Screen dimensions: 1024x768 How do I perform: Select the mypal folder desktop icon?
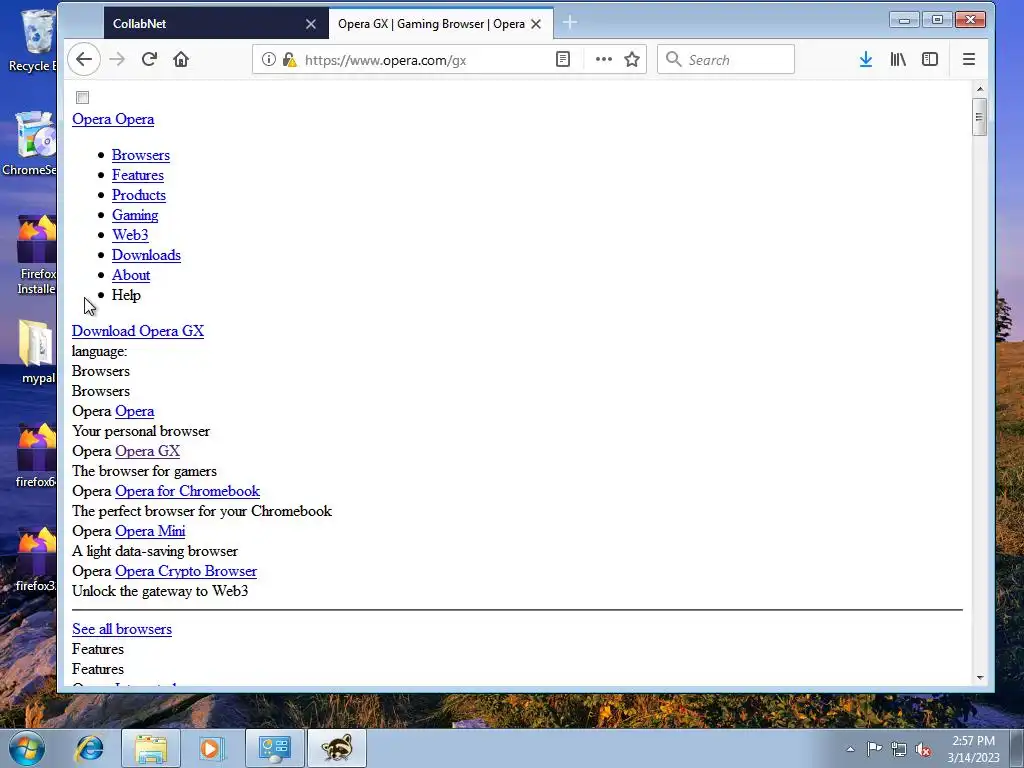(37, 352)
